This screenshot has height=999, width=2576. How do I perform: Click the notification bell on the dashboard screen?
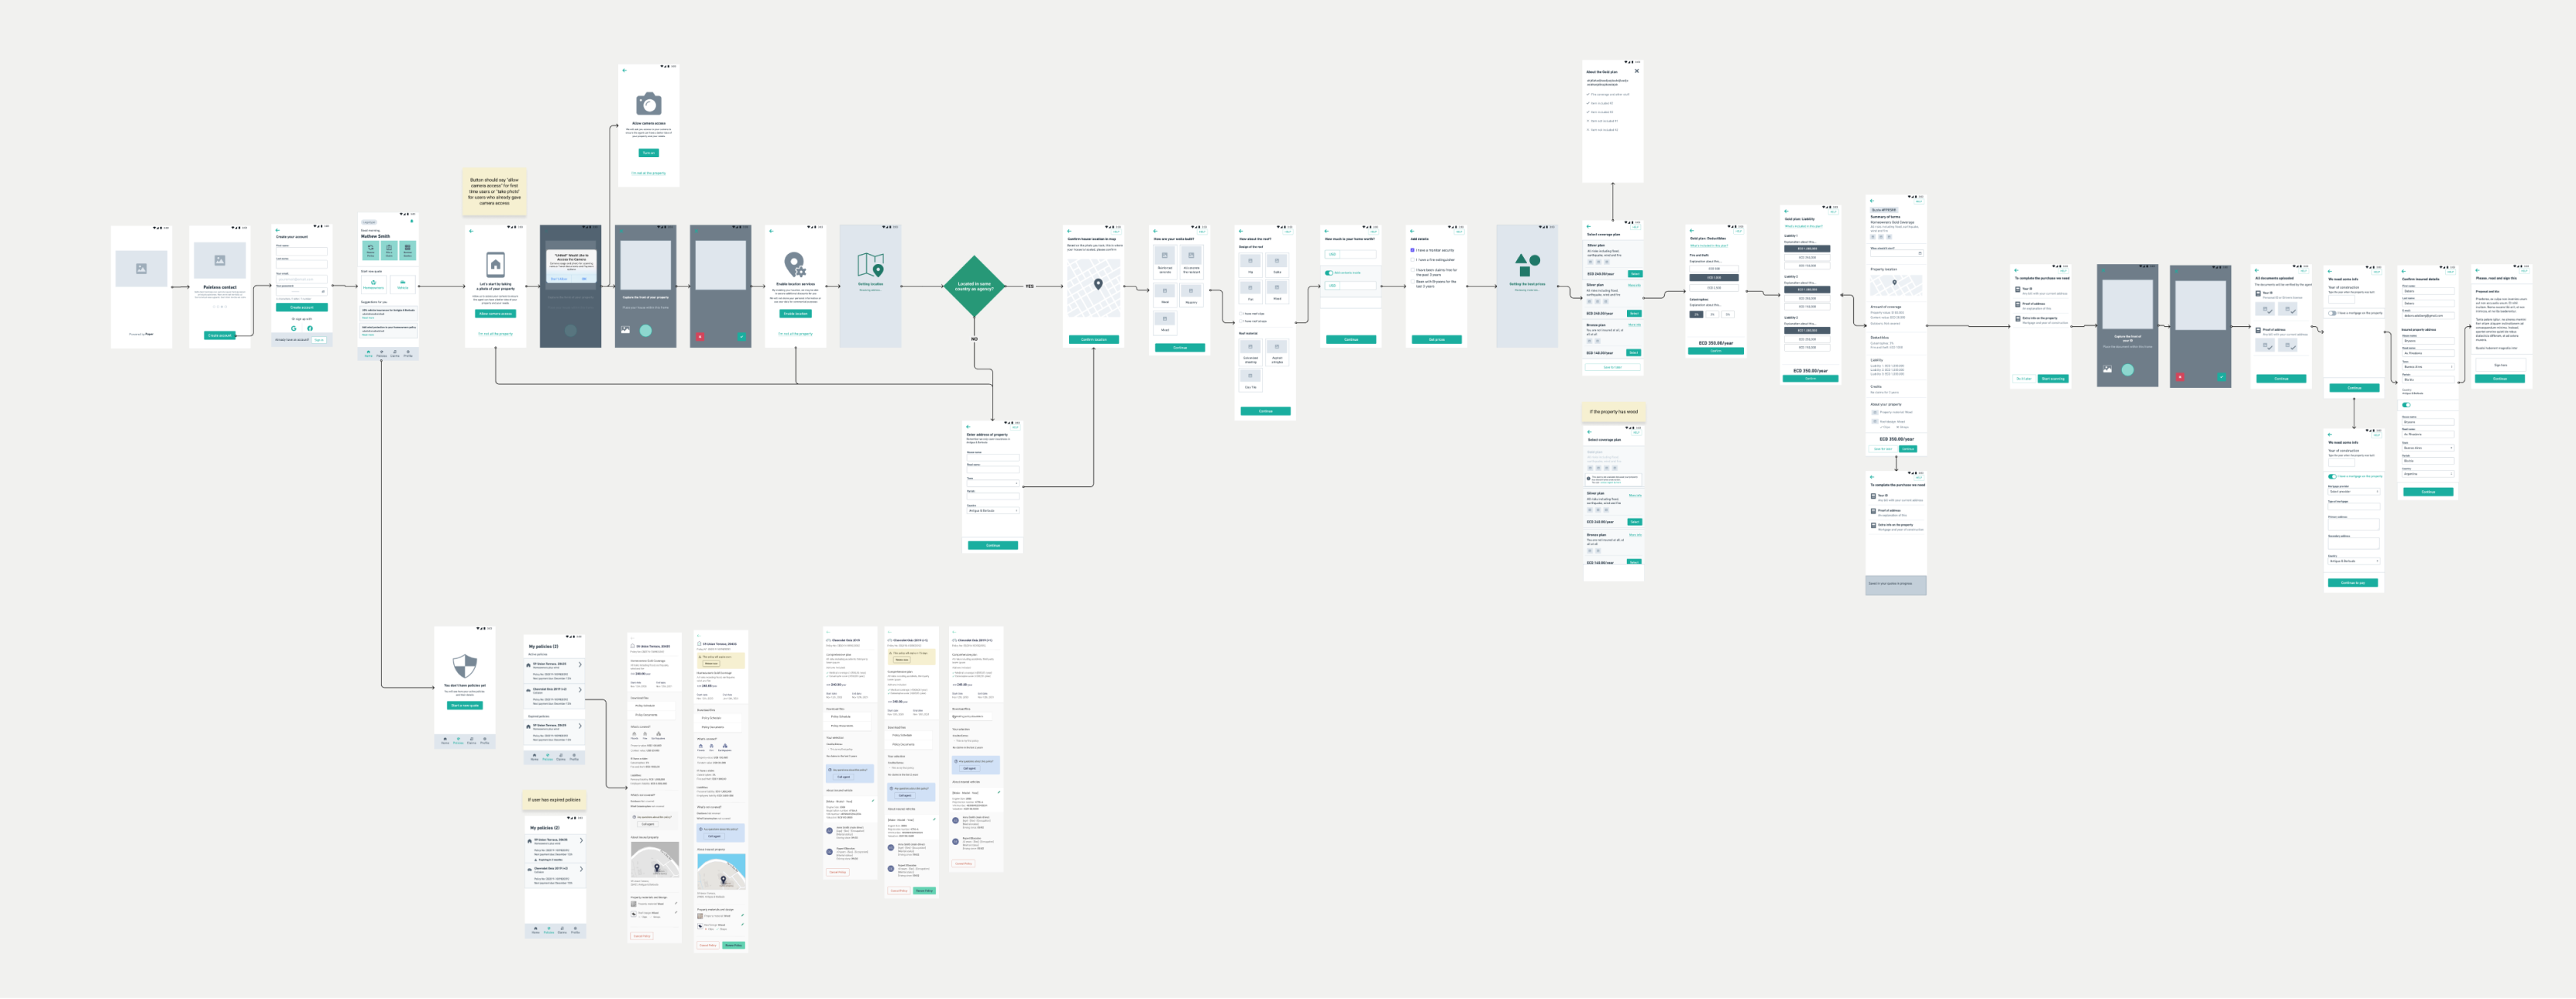click(x=412, y=221)
